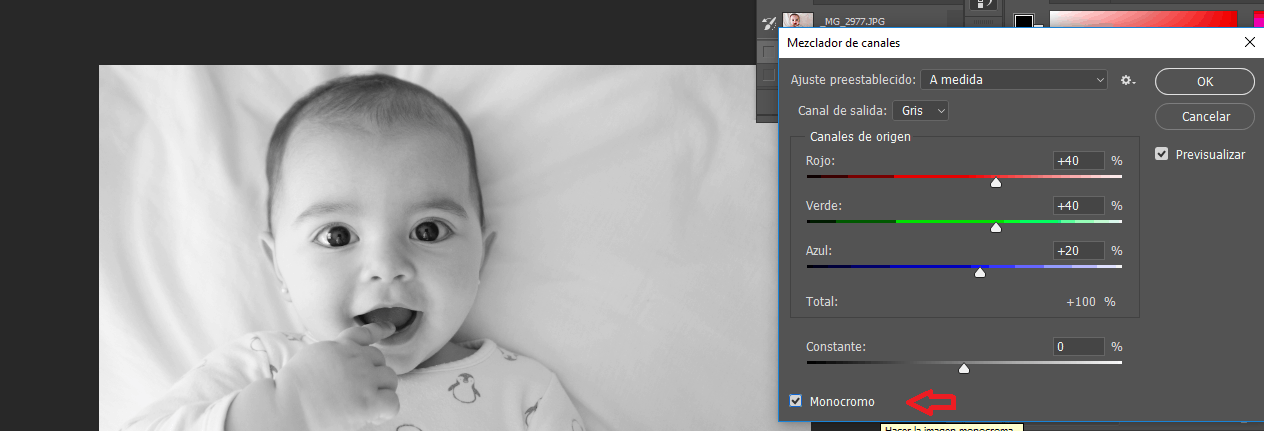The height and width of the screenshot is (431, 1264).
Task: Click the black foreground color swatch
Action: [x=1024, y=21]
